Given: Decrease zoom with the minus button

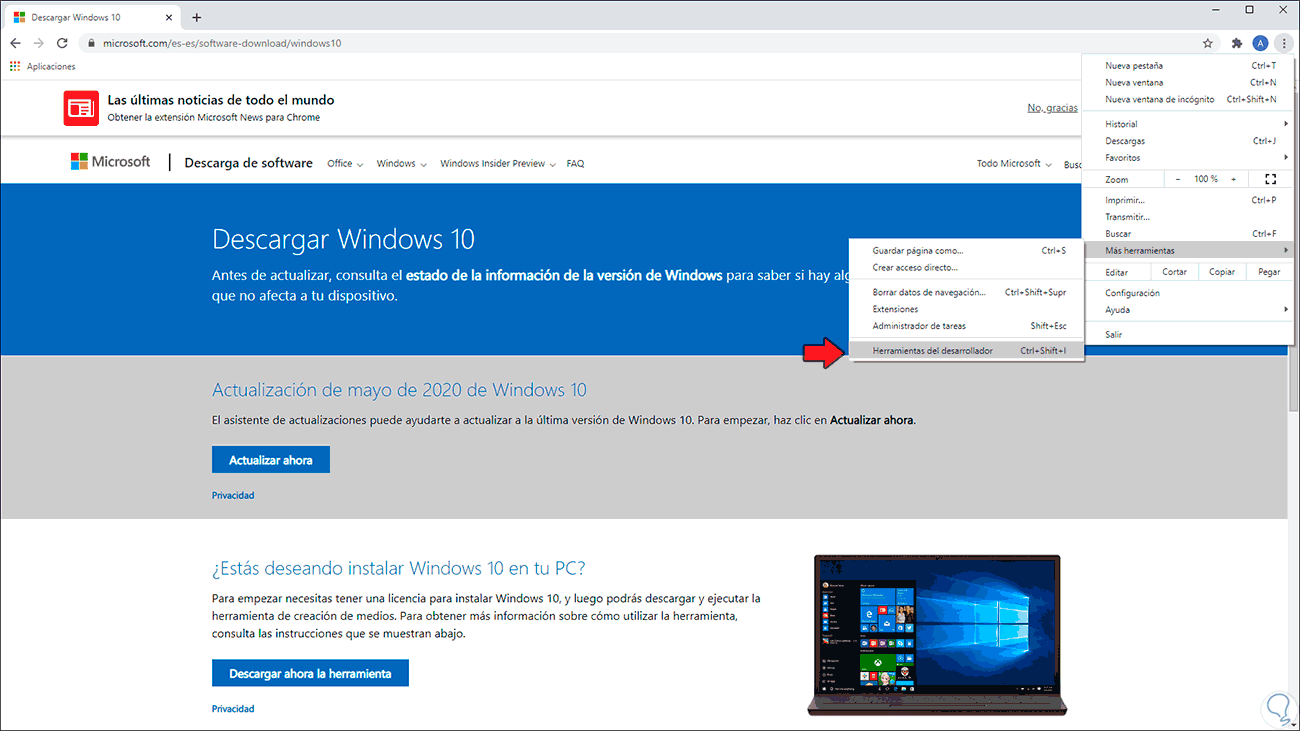Looking at the screenshot, I should [x=1178, y=179].
